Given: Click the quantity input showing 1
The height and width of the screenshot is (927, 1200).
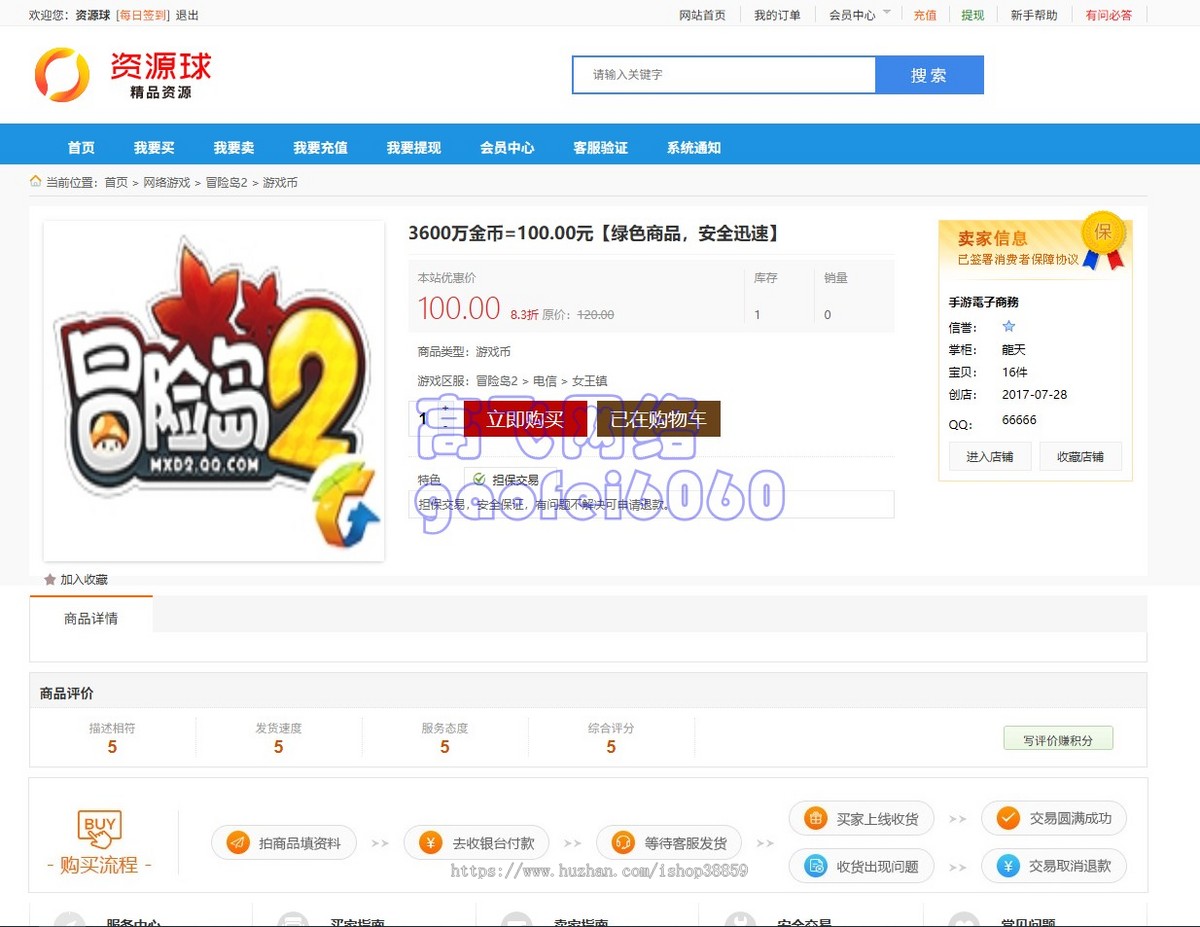Looking at the screenshot, I should pos(425,418).
